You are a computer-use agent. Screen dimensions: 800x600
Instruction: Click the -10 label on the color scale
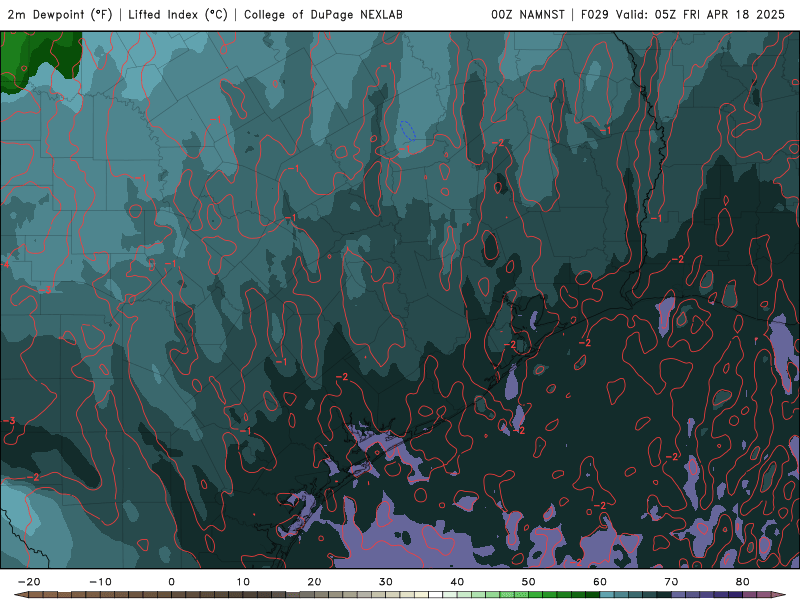click(x=100, y=582)
